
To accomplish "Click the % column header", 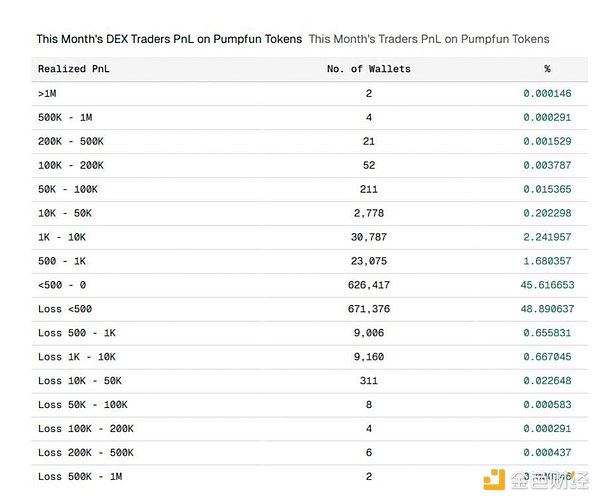I will (x=547, y=69).
